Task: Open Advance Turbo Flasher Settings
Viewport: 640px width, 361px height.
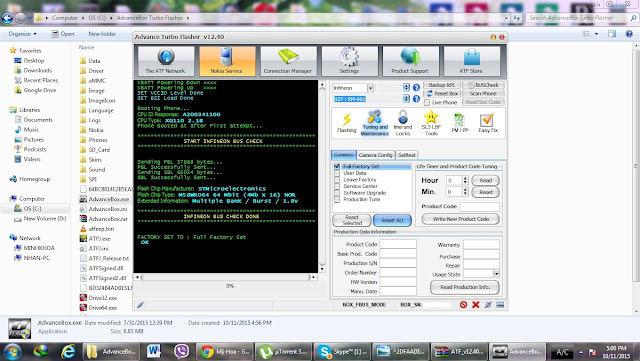Action: coord(349,61)
